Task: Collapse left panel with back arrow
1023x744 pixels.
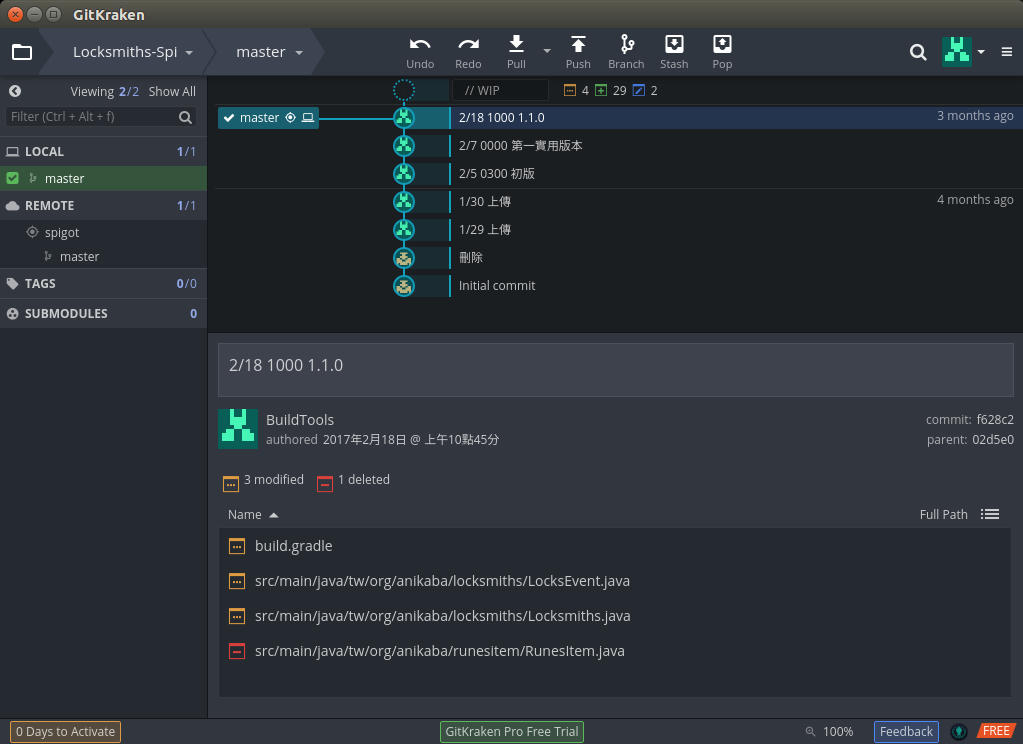Action: pos(15,91)
